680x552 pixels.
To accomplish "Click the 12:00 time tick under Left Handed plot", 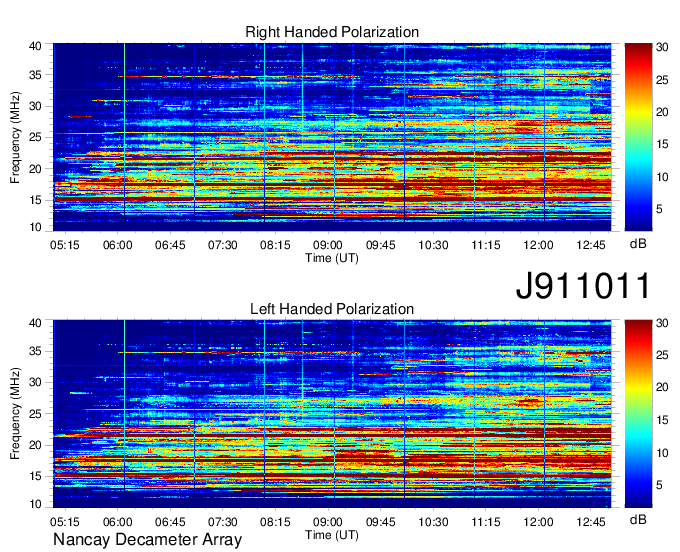I will click(538, 522).
